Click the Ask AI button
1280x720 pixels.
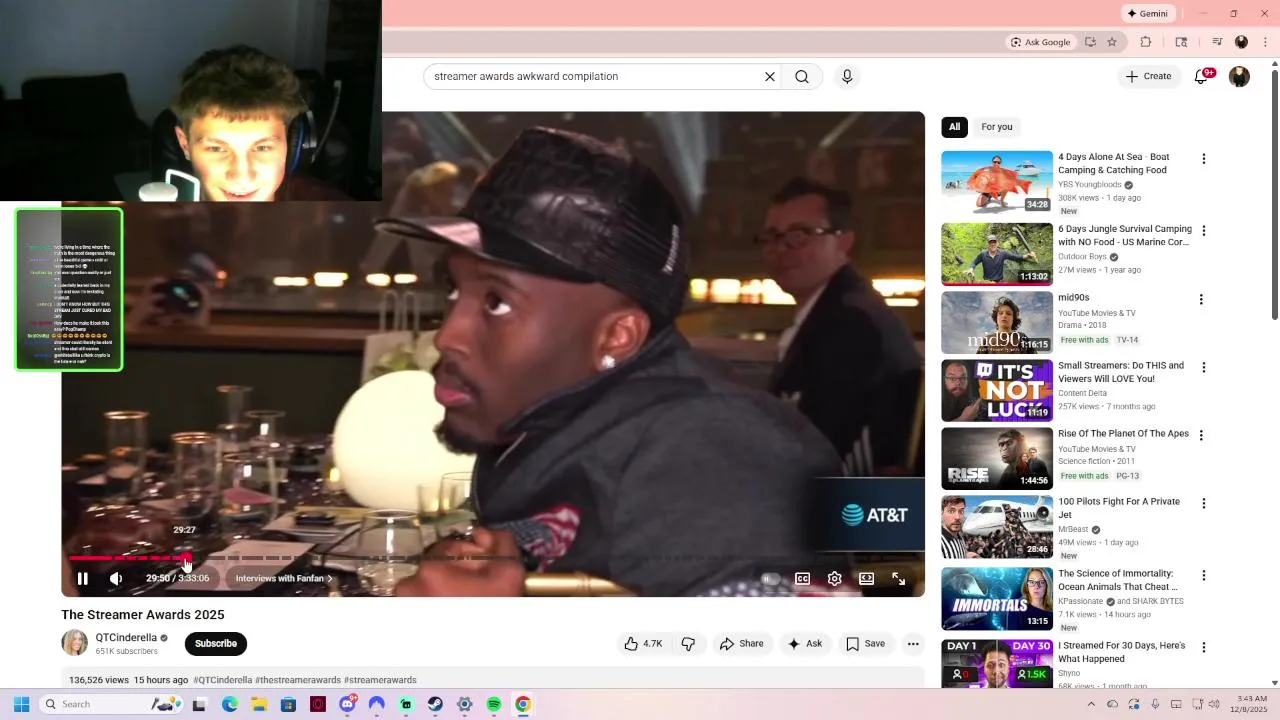805,644
